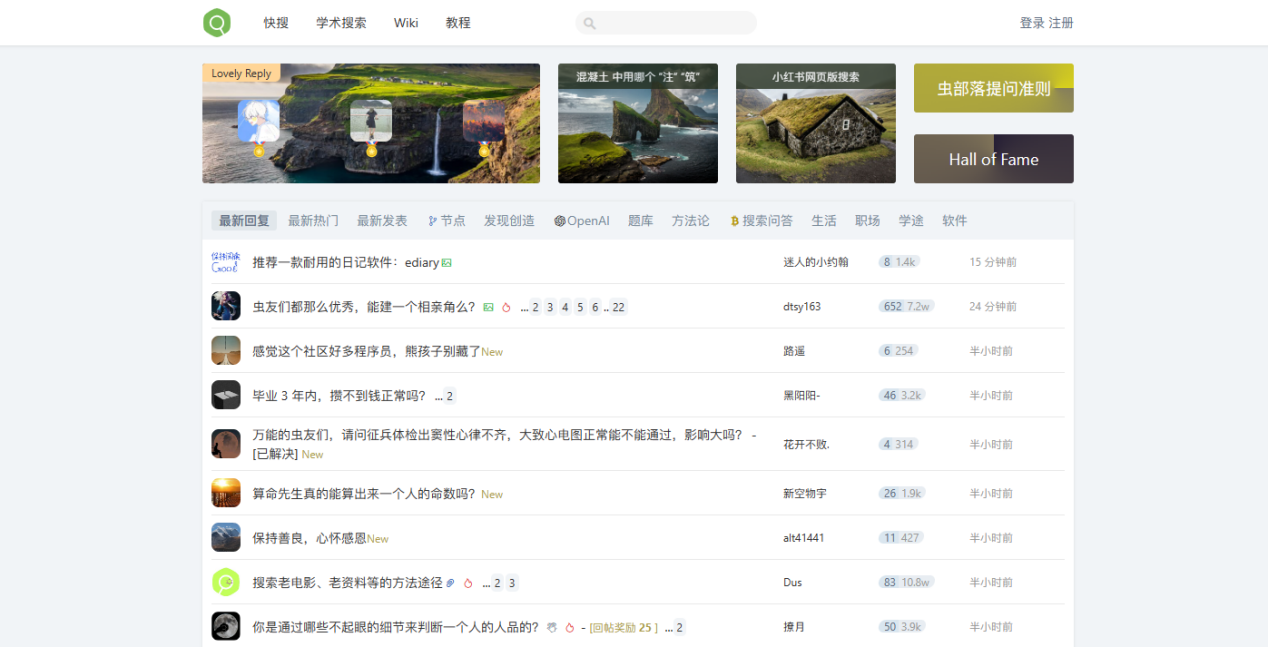Viewport: 1268px width, 647px height.
Task: Open the Wiki navigation link
Action: pyautogui.click(x=406, y=23)
